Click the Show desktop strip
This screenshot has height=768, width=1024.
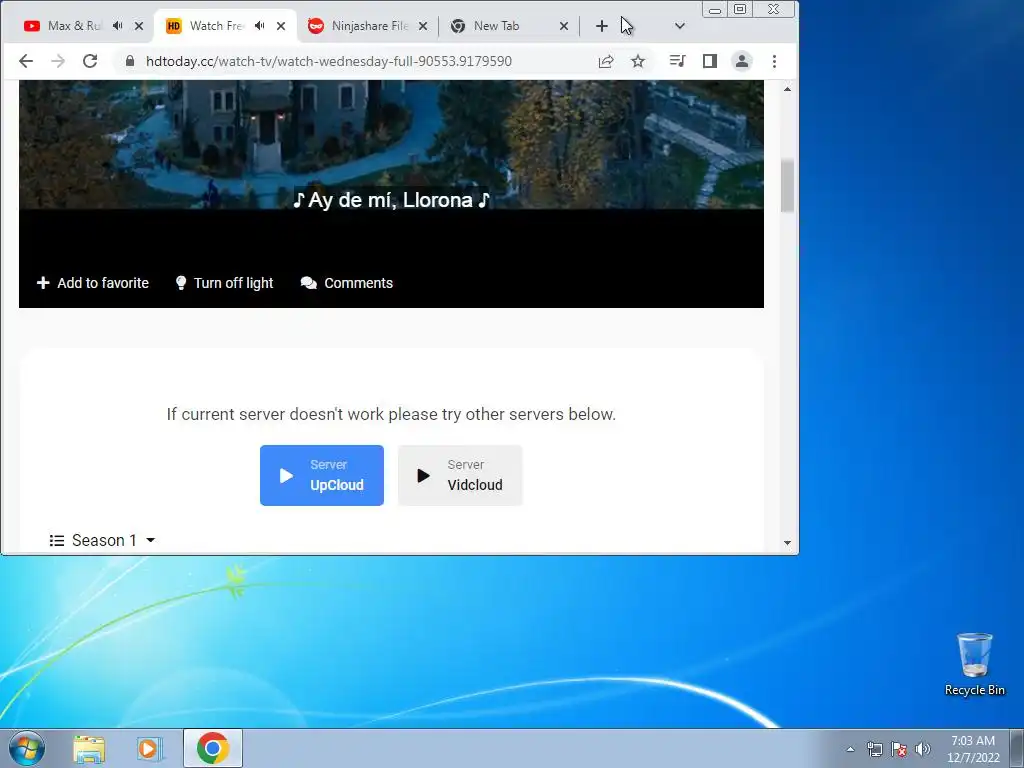click(1017, 748)
